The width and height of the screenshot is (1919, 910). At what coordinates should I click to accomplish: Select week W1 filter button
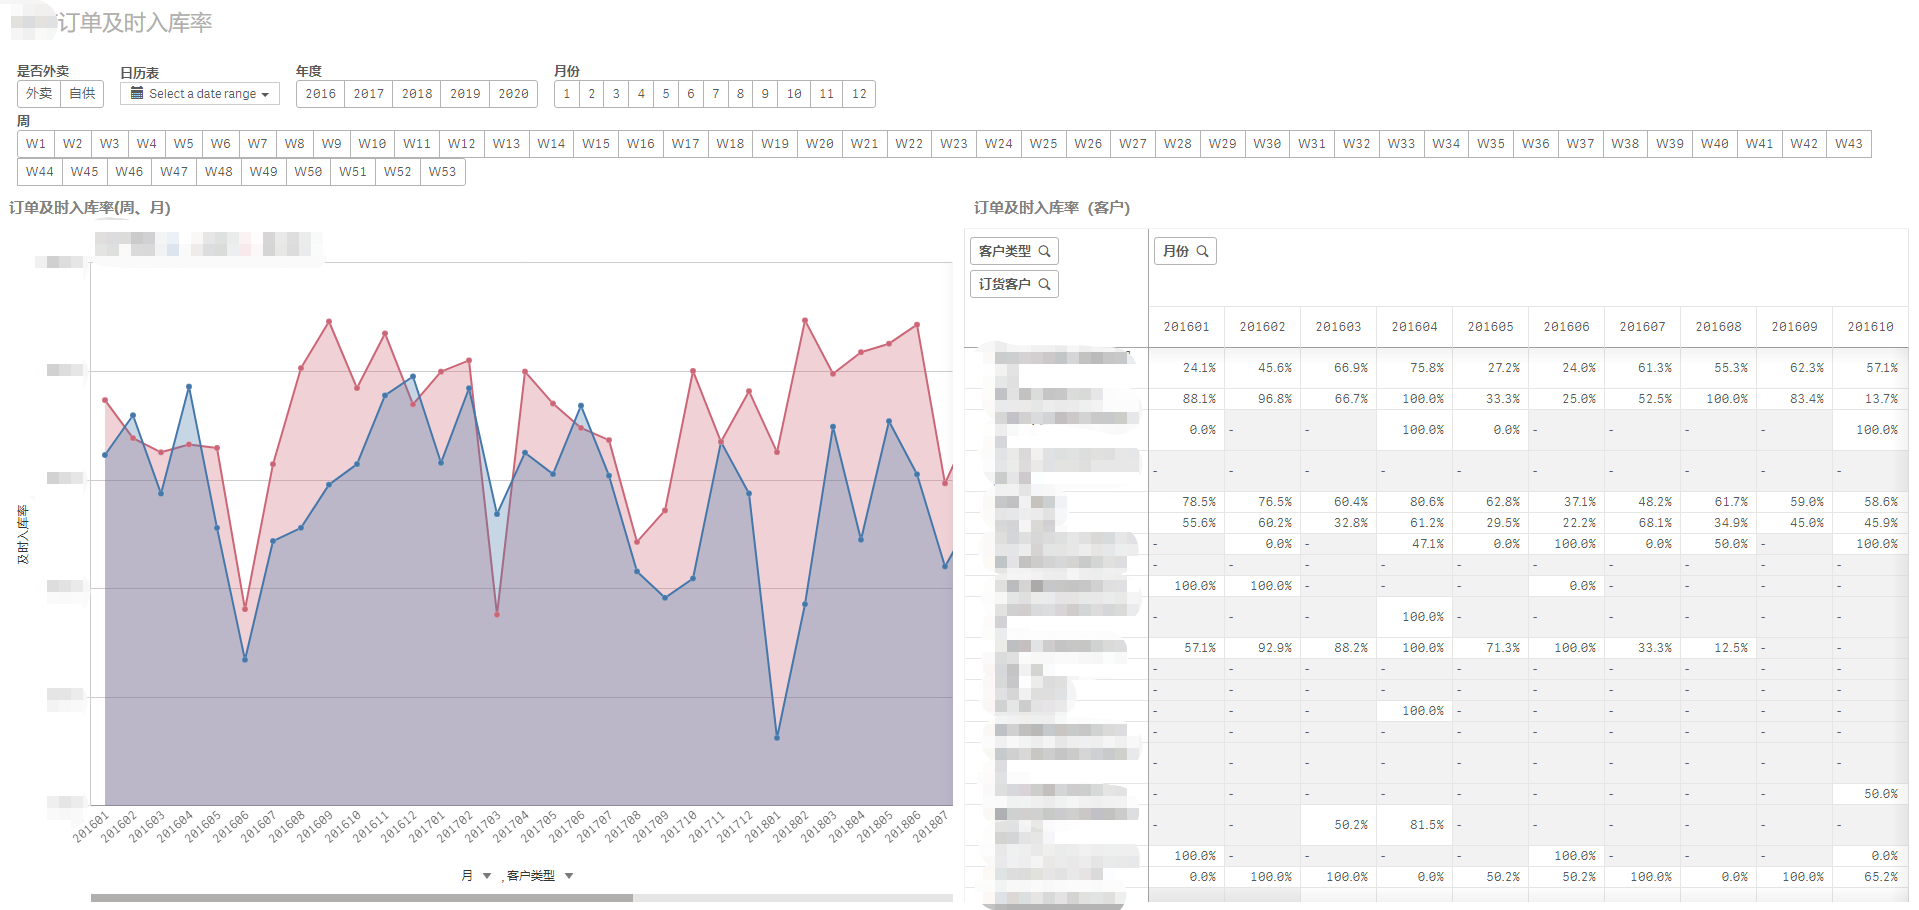36,144
